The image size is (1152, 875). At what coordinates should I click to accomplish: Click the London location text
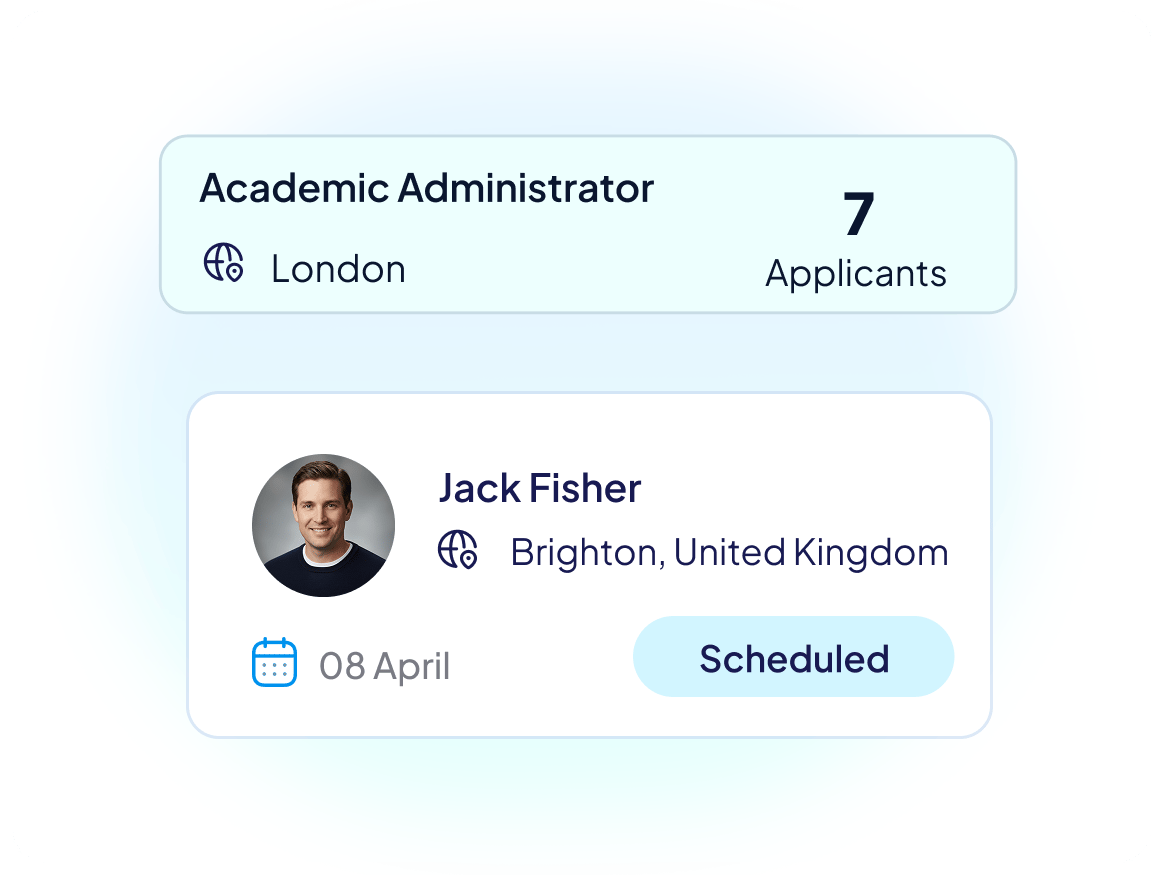[x=338, y=269]
